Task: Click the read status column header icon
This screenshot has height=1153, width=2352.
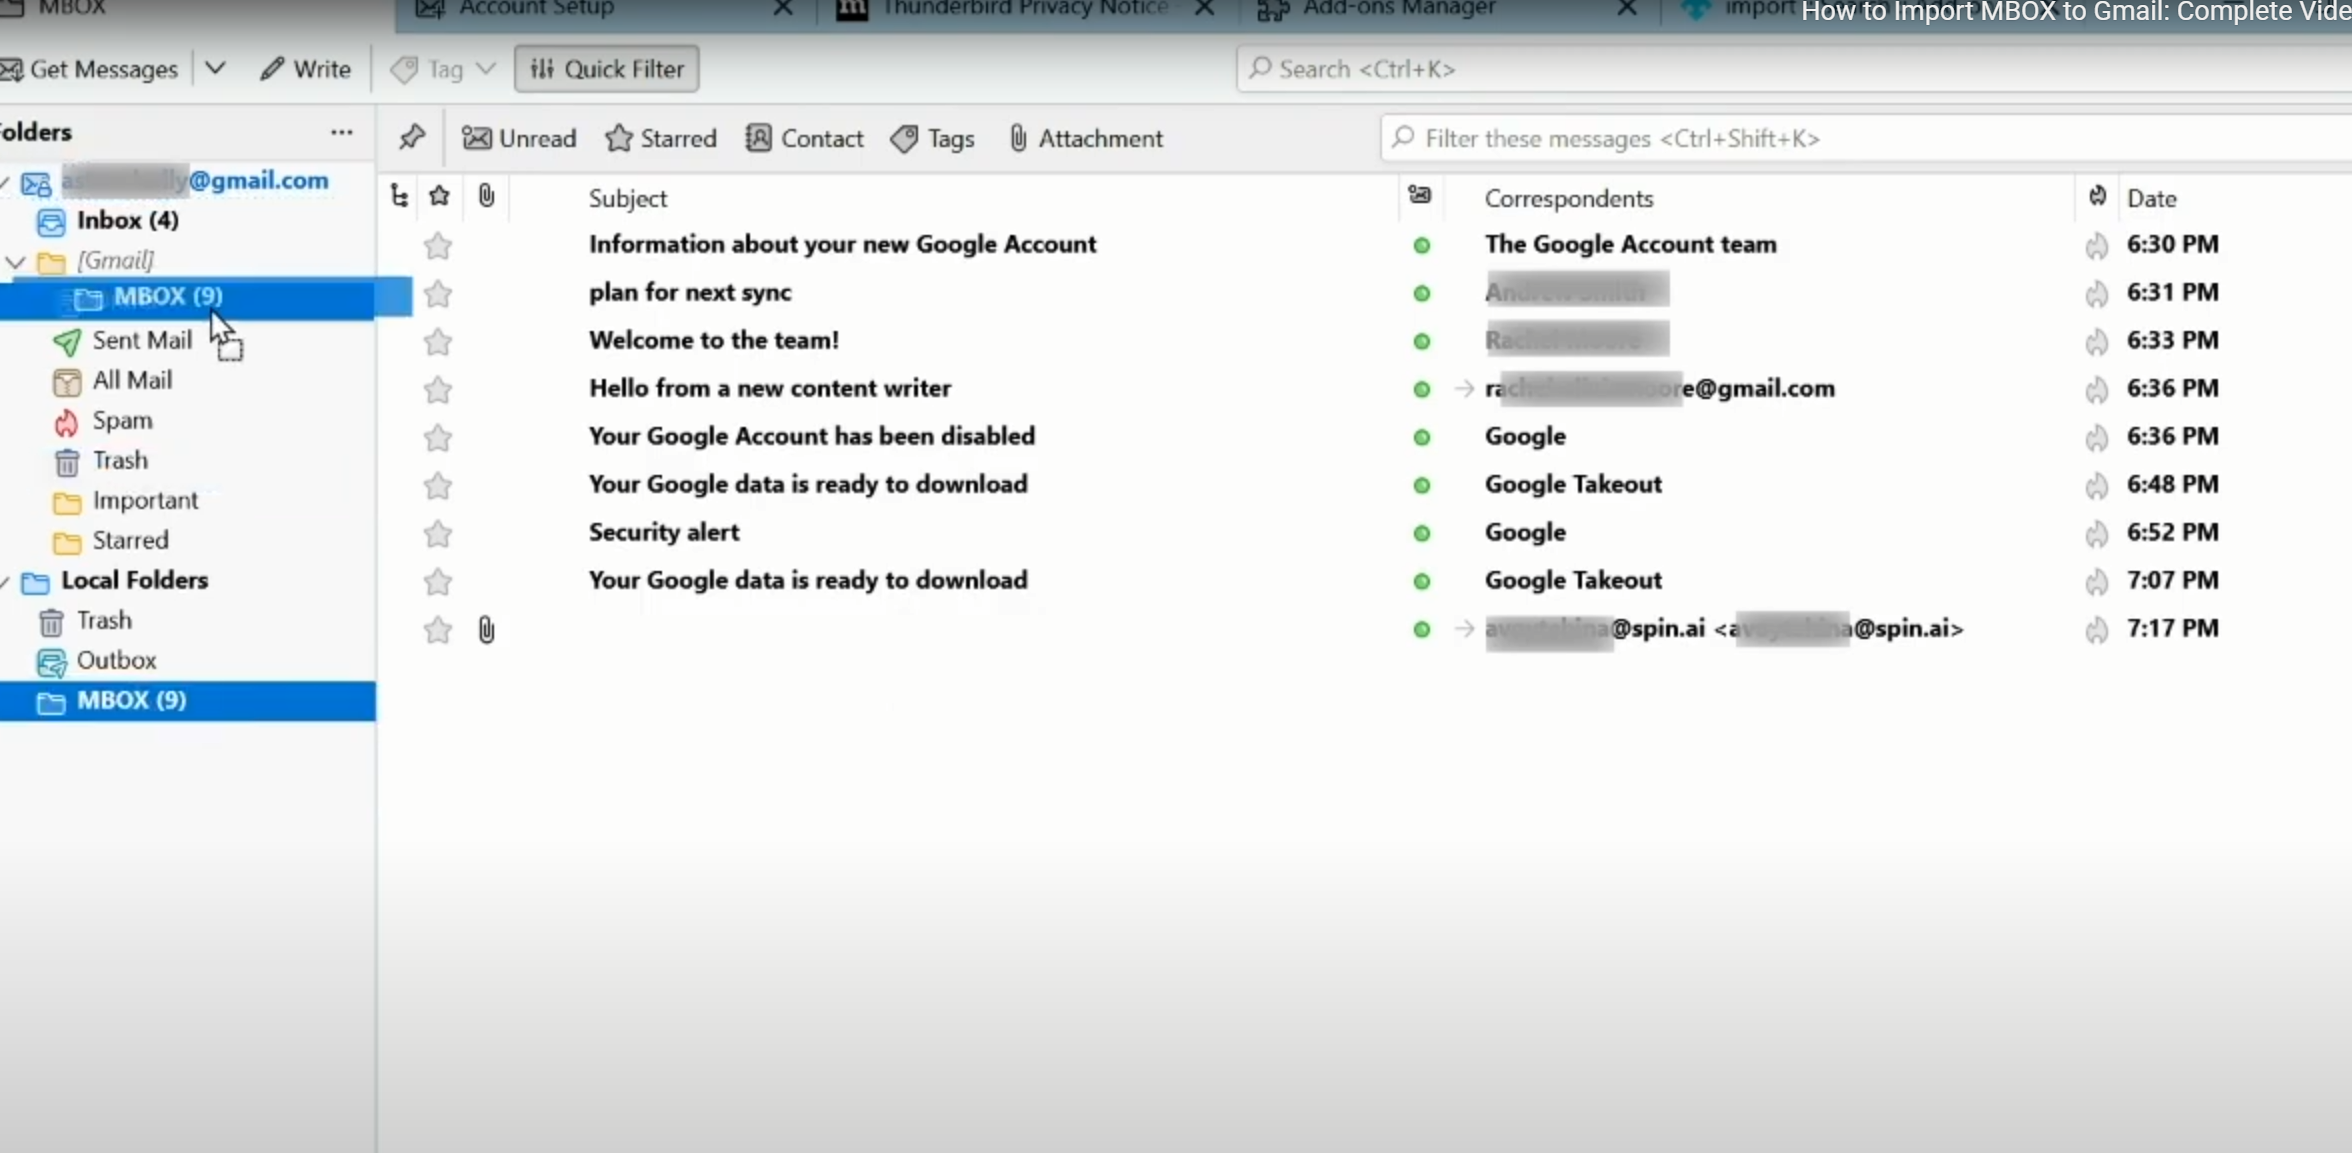Action: tap(1419, 196)
